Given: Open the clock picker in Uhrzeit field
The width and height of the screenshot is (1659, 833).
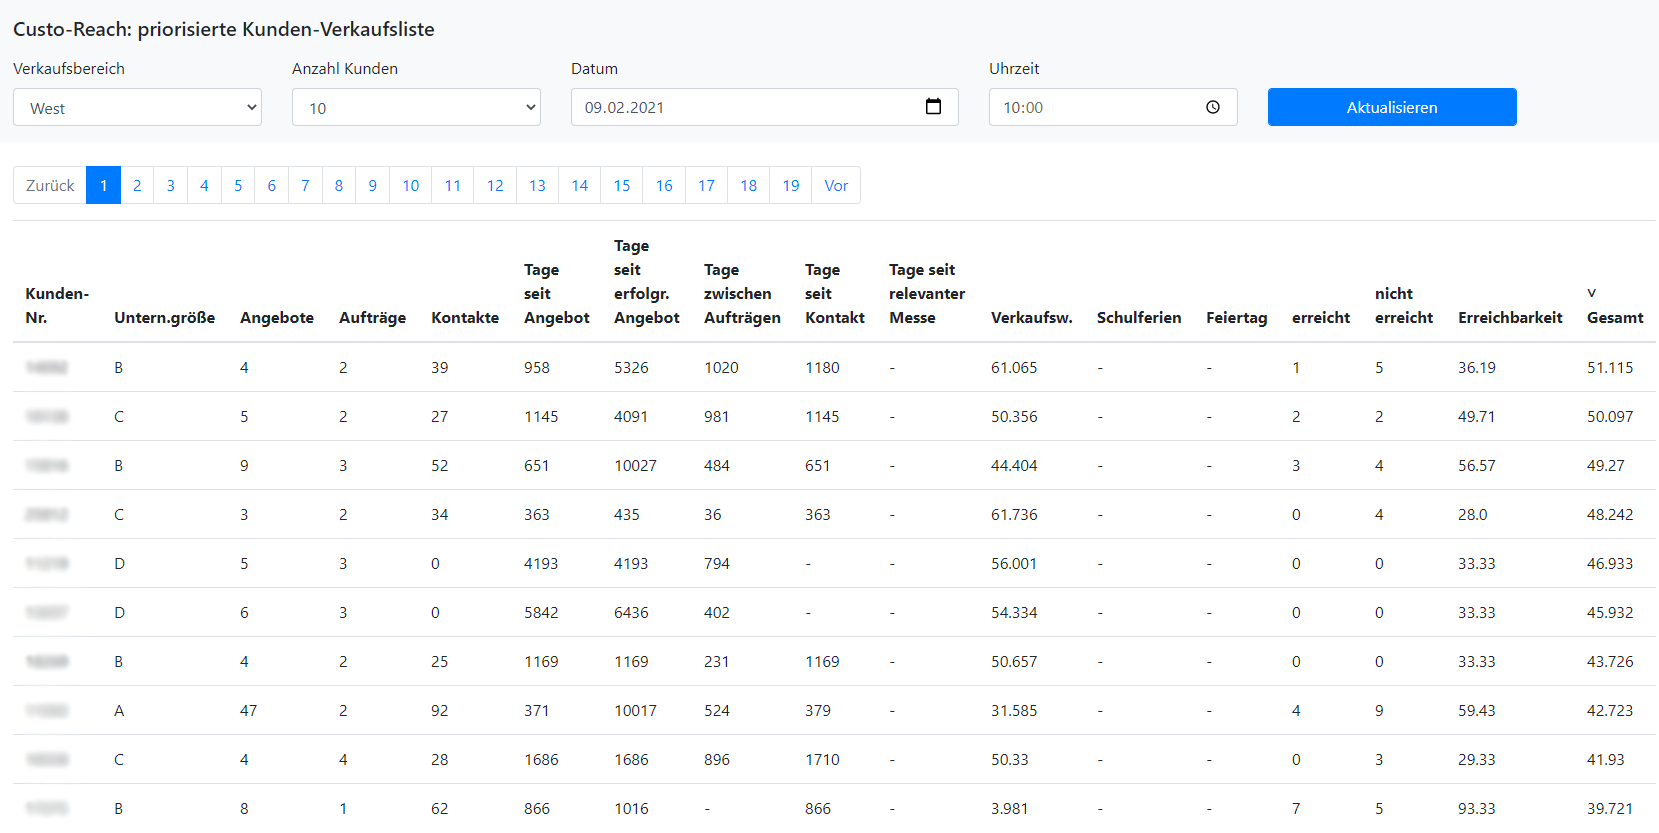Looking at the screenshot, I should [1213, 107].
